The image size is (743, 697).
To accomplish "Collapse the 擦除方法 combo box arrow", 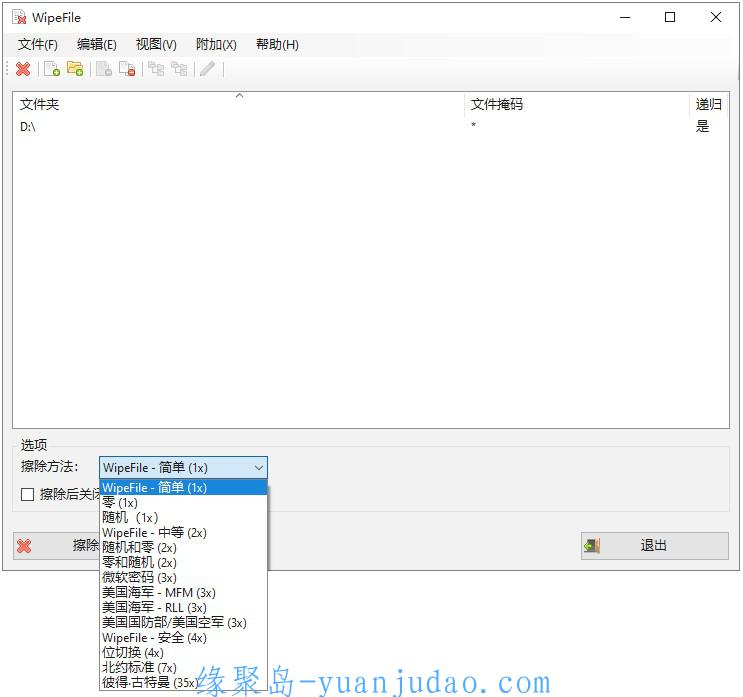I will [x=259, y=468].
